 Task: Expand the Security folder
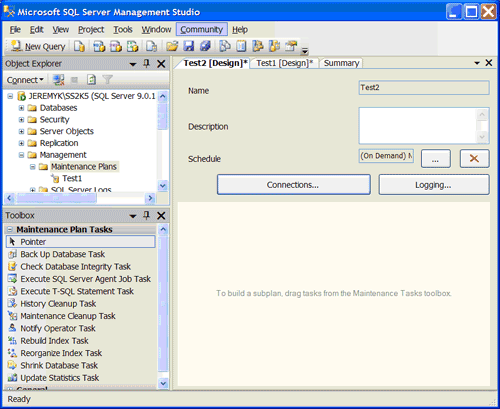pyautogui.click(x=21, y=120)
